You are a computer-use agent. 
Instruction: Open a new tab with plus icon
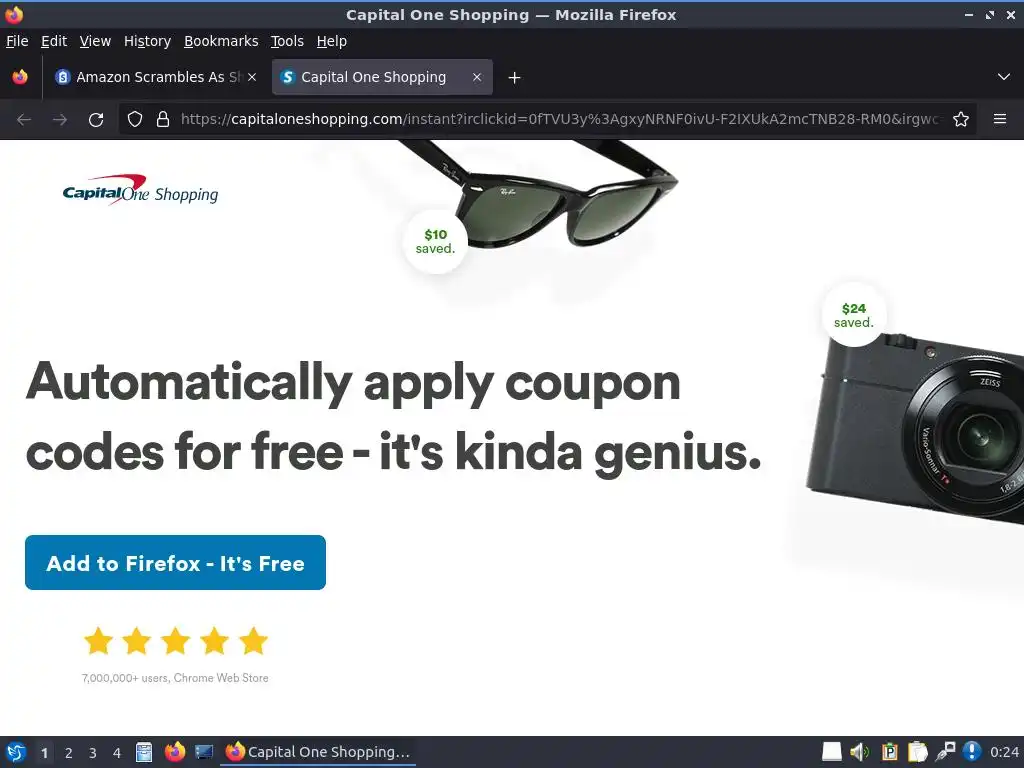(515, 78)
